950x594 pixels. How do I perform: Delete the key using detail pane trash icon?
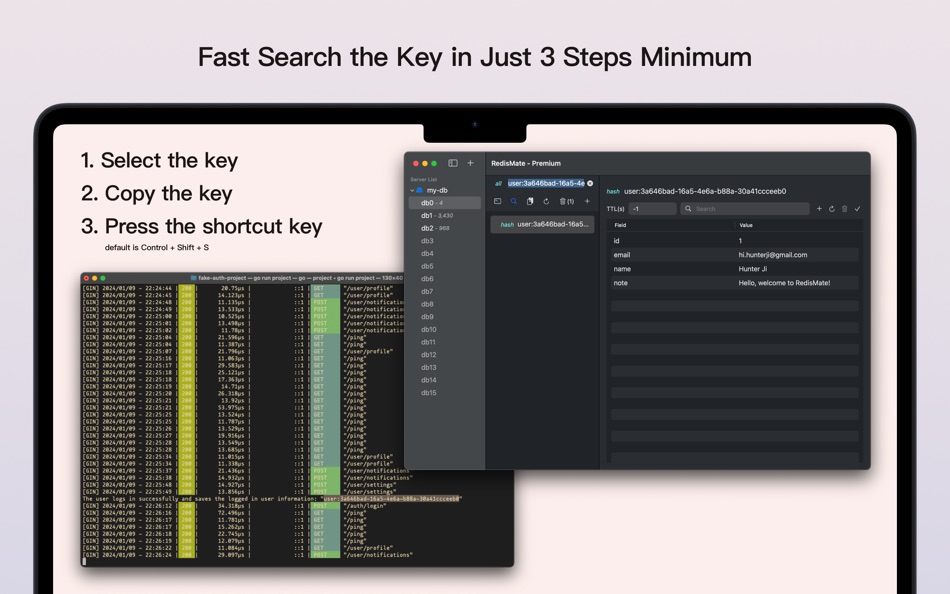[845, 209]
